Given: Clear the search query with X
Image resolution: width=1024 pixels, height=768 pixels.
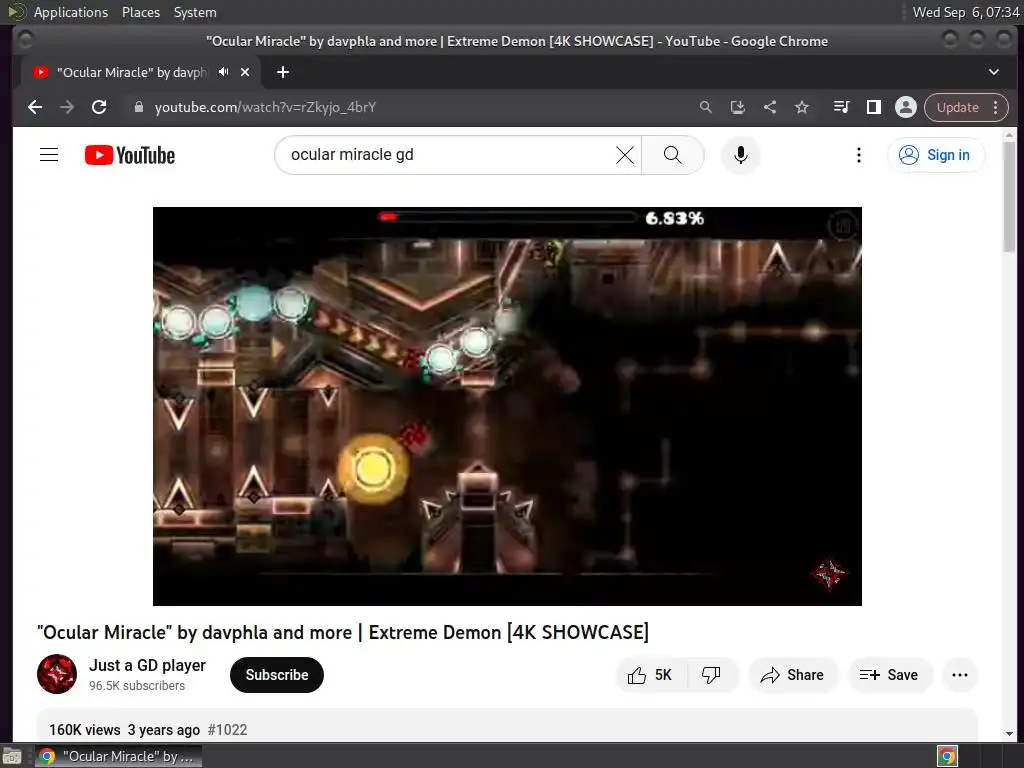Looking at the screenshot, I should [x=625, y=155].
